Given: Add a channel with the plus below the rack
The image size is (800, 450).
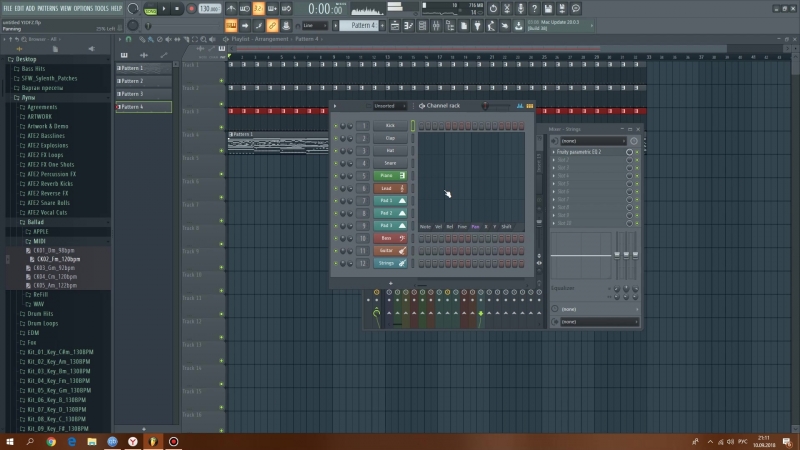Looking at the screenshot, I should pos(391,283).
